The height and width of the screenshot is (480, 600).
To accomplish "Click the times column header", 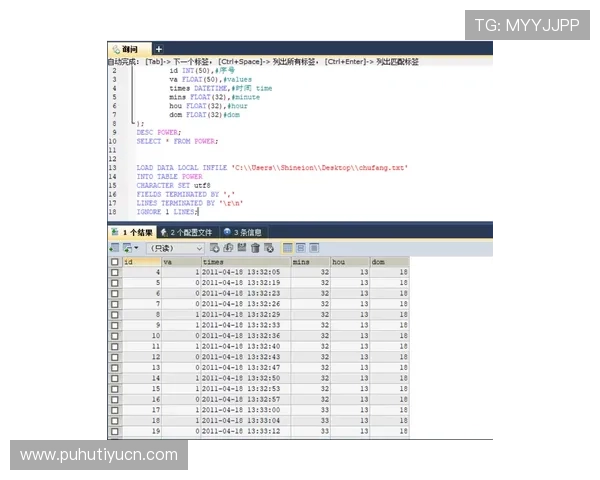I will [244, 262].
